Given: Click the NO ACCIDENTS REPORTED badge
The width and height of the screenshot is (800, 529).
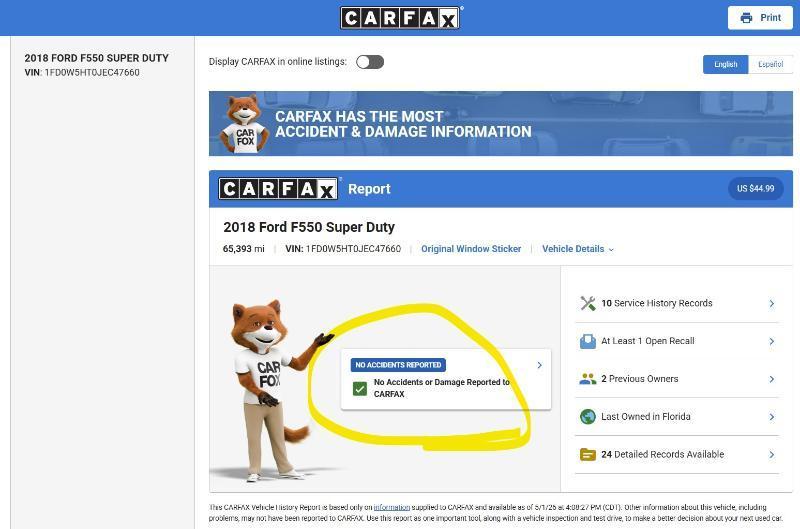Looking at the screenshot, I should (x=398, y=365).
